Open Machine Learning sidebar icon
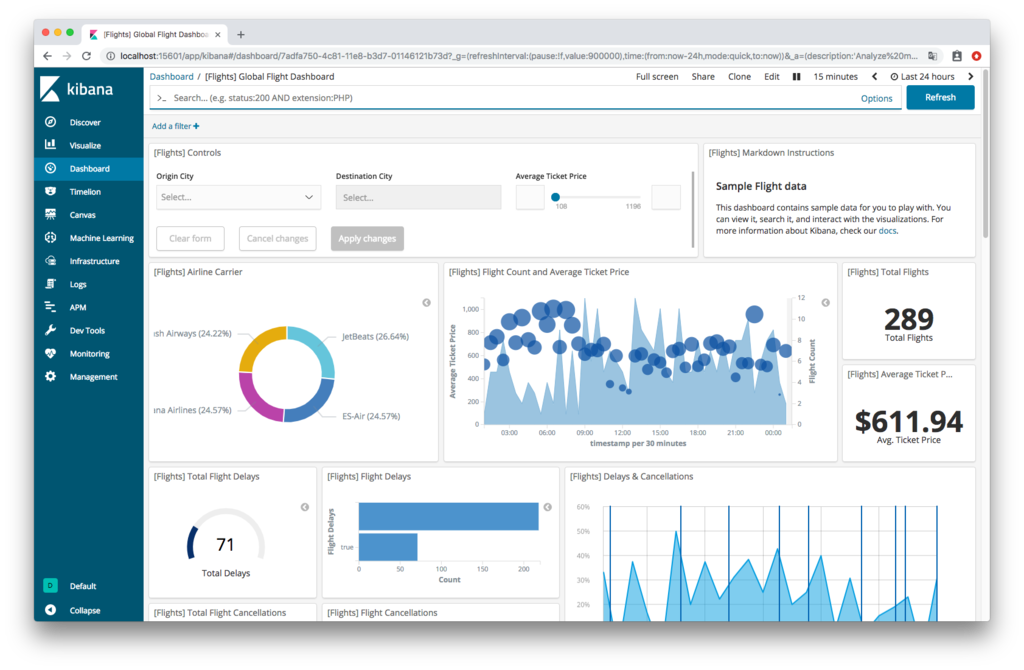This screenshot has width=1024, height=670. (50, 238)
